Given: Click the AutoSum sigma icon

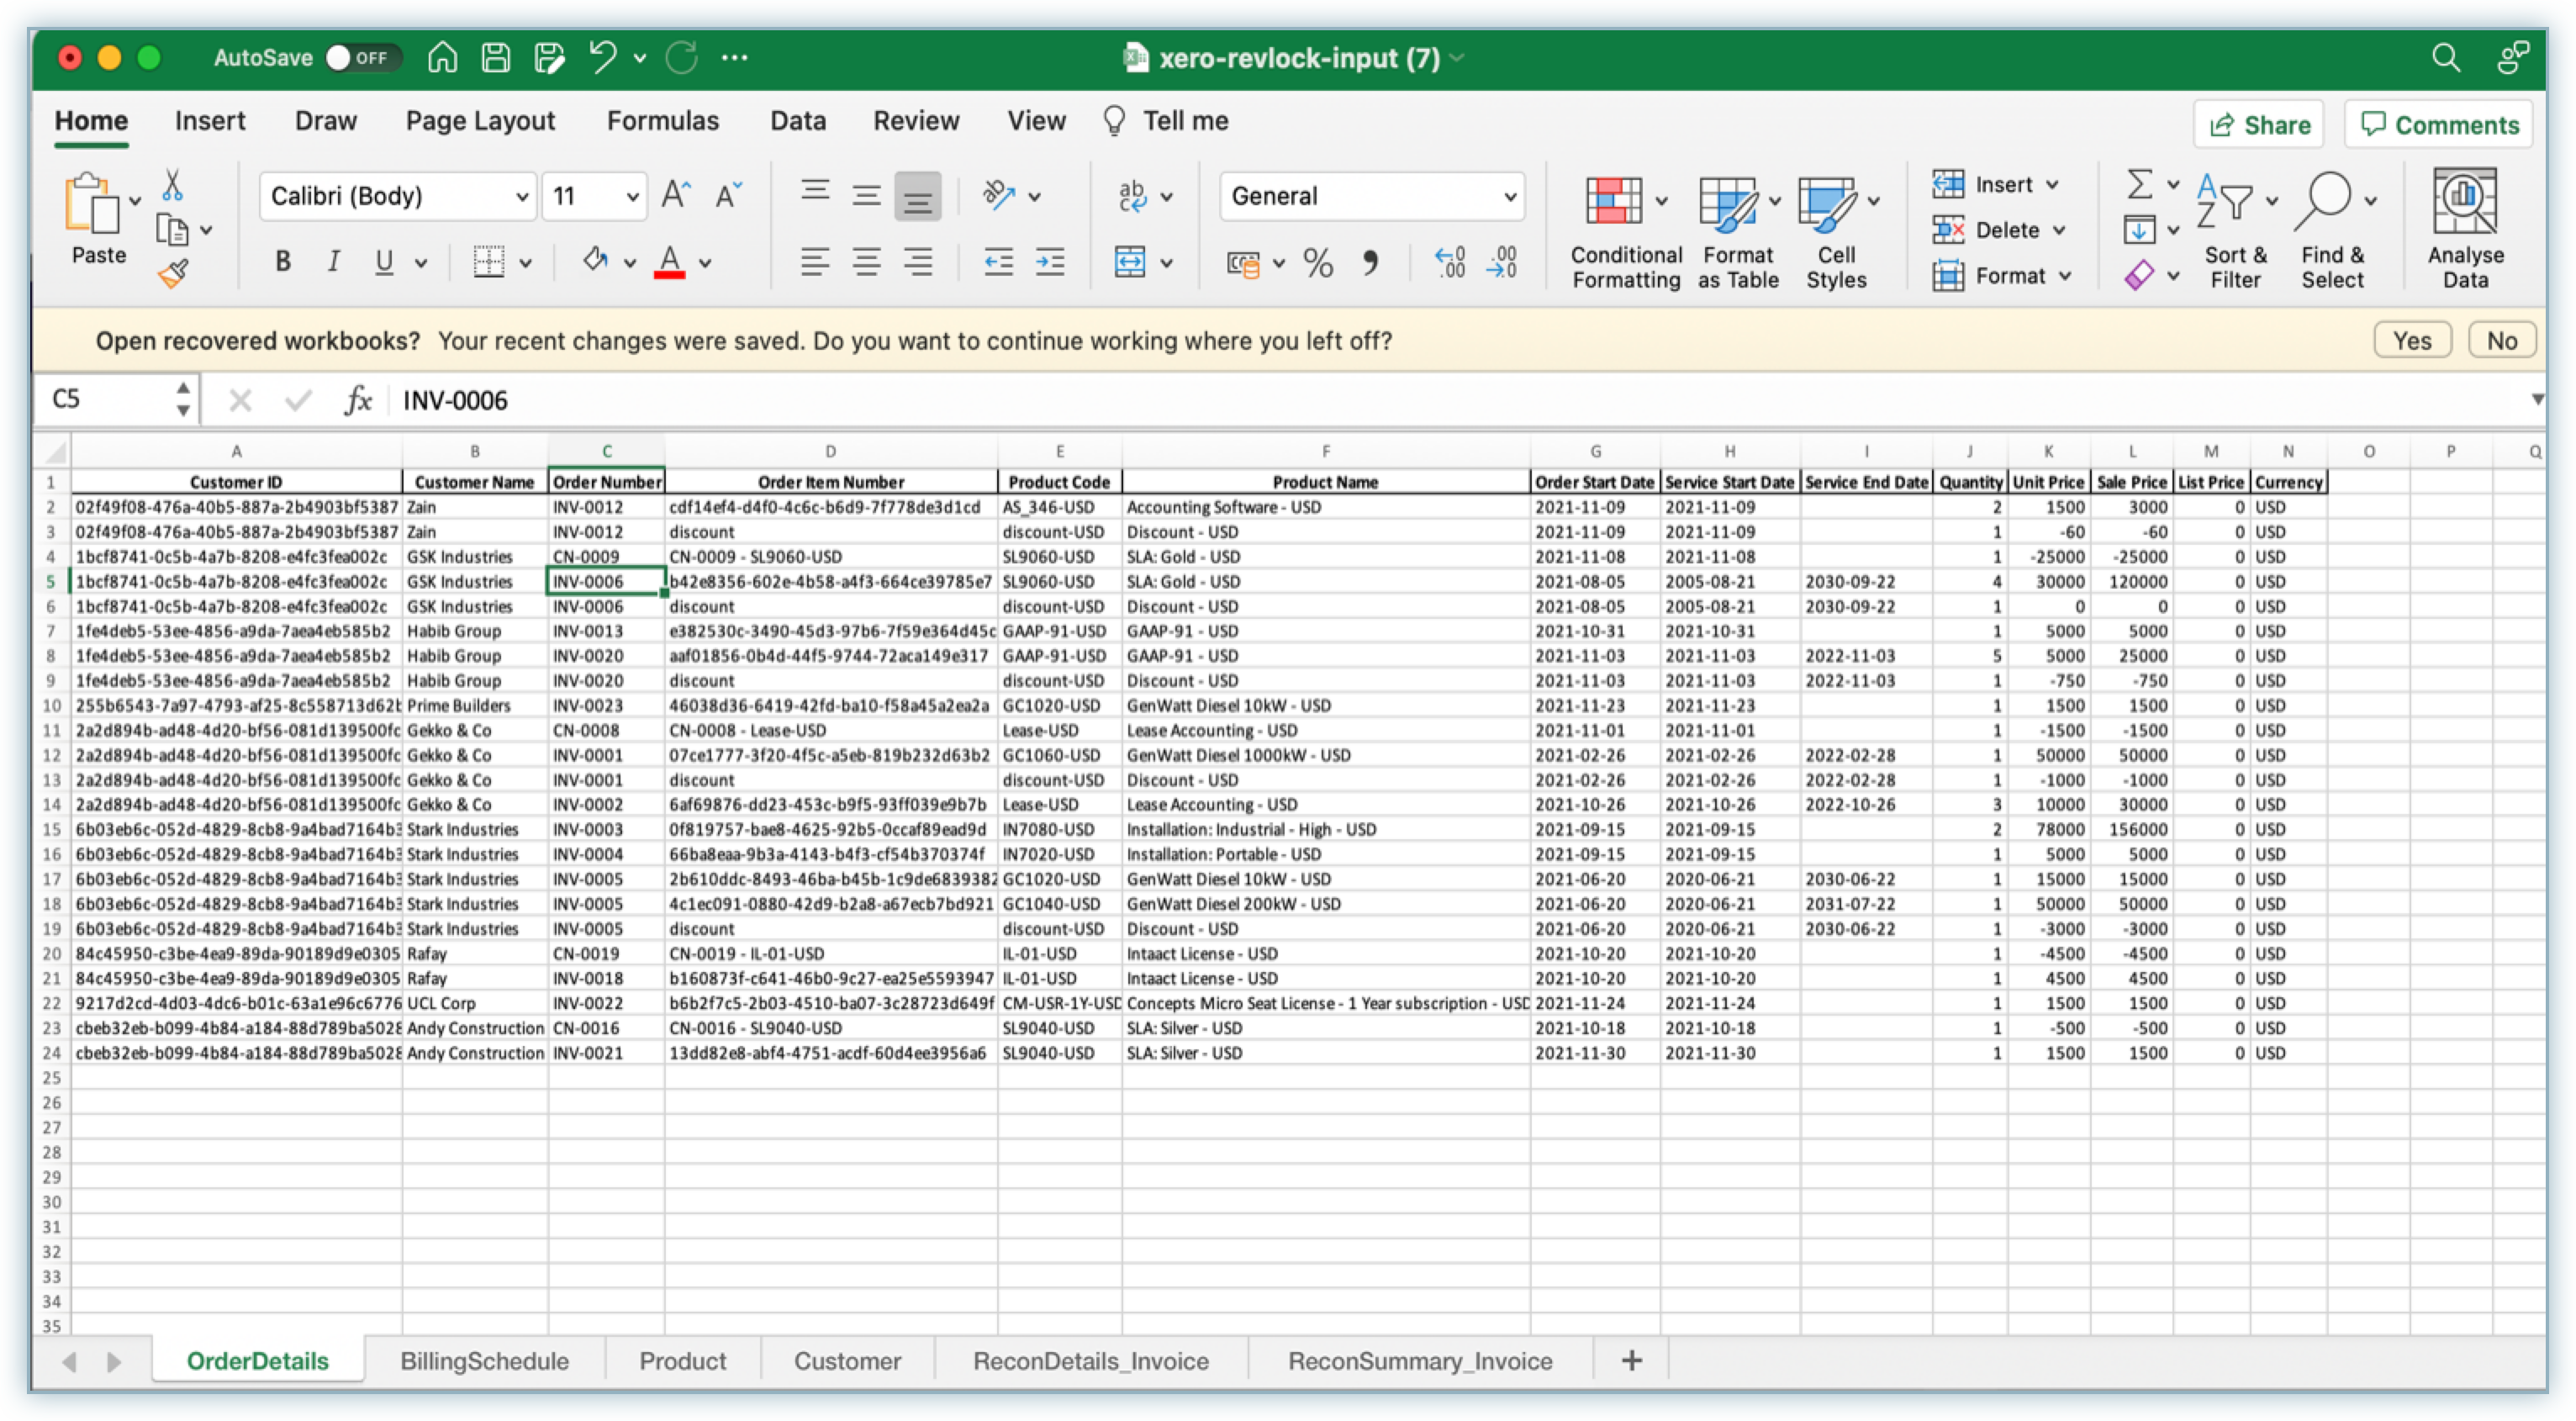Looking at the screenshot, I should coord(2139,185).
